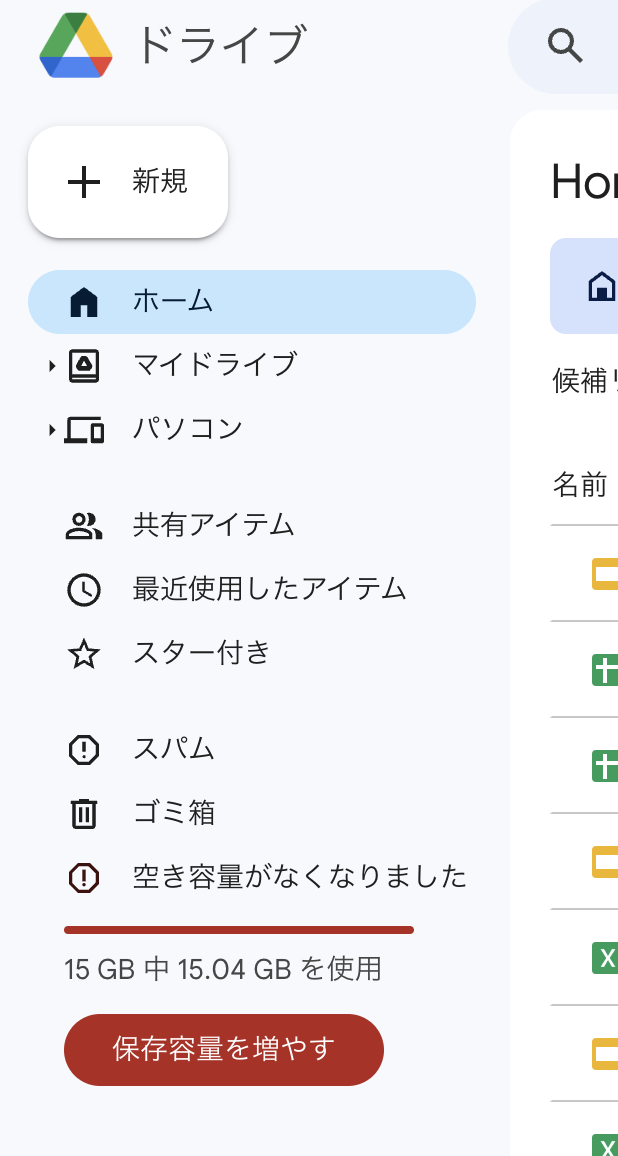Click the plus icon for 新規
This screenshot has height=1156, width=618.
tap(84, 182)
